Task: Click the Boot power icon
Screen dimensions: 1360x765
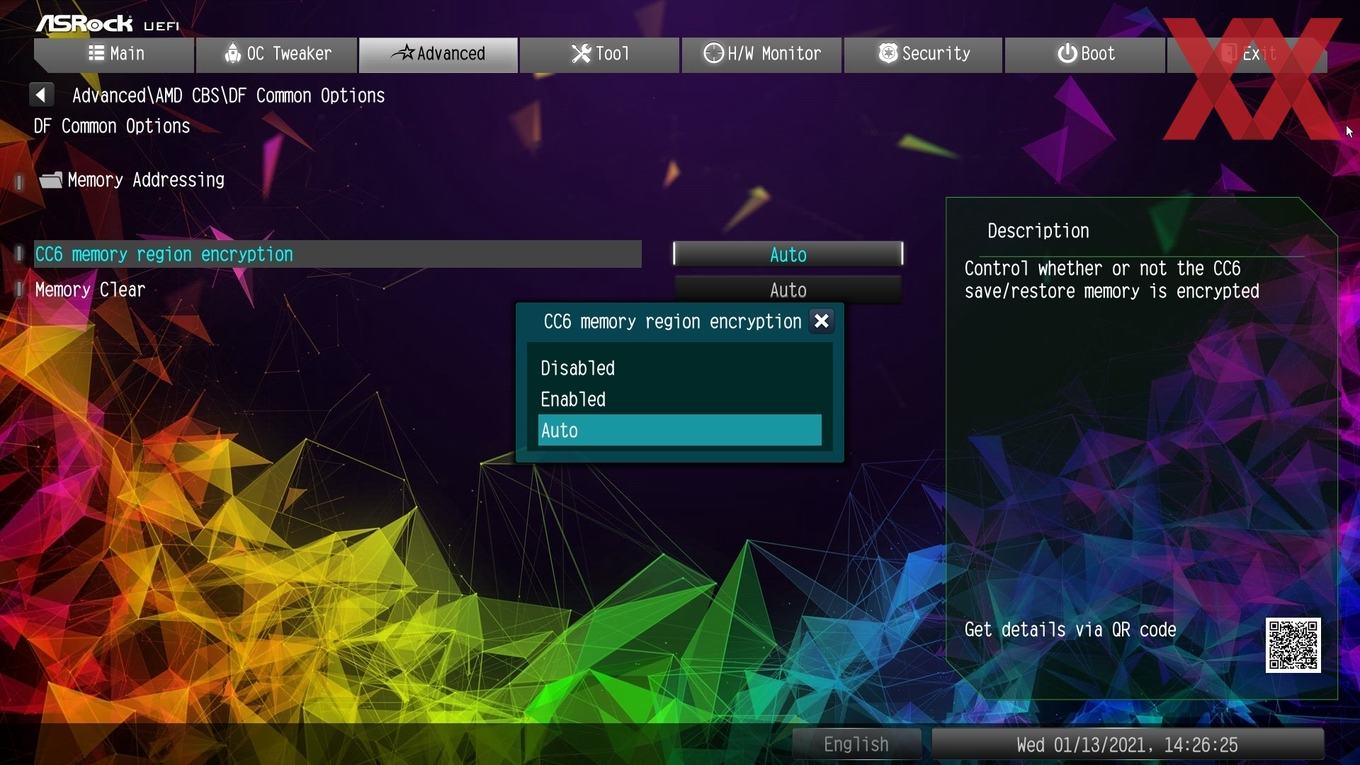Action: coord(1066,53)
